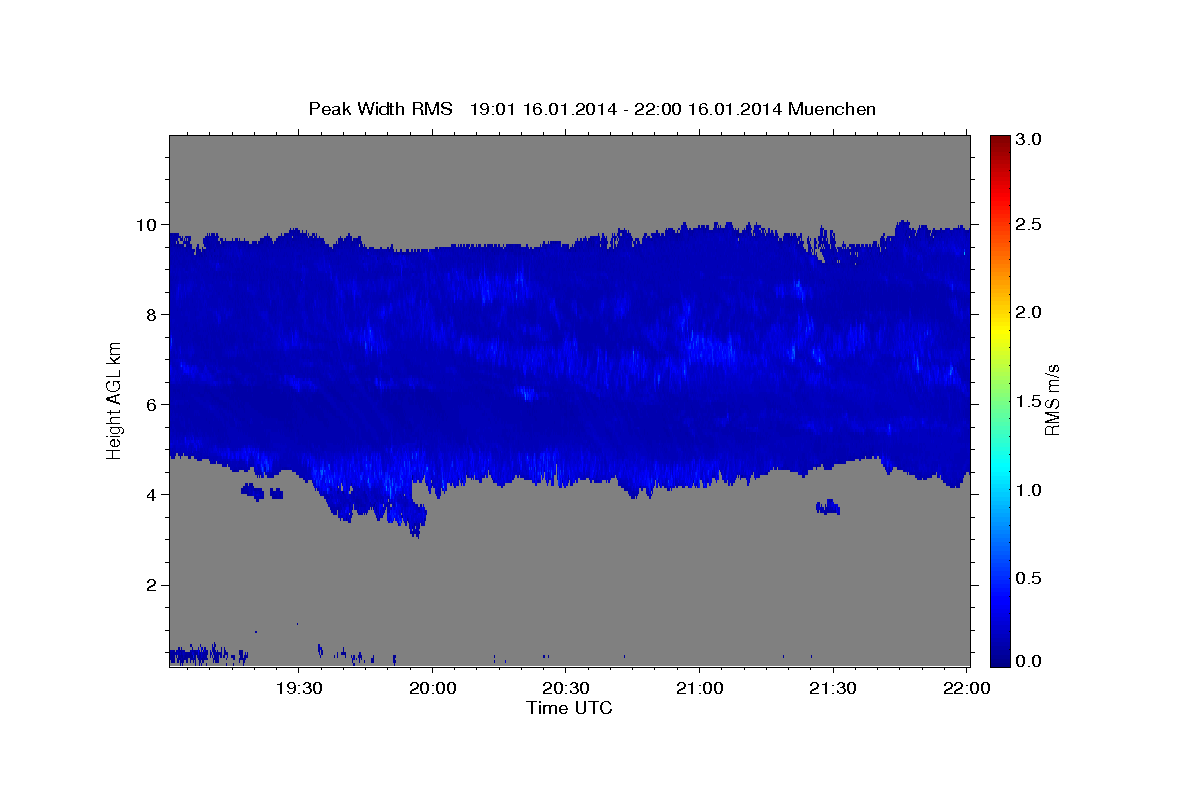Click the isolated blue patch near 21:30 below cloud
This screenshot has height=800, width=1200.
pyautogui.click(x=828, y=508)
